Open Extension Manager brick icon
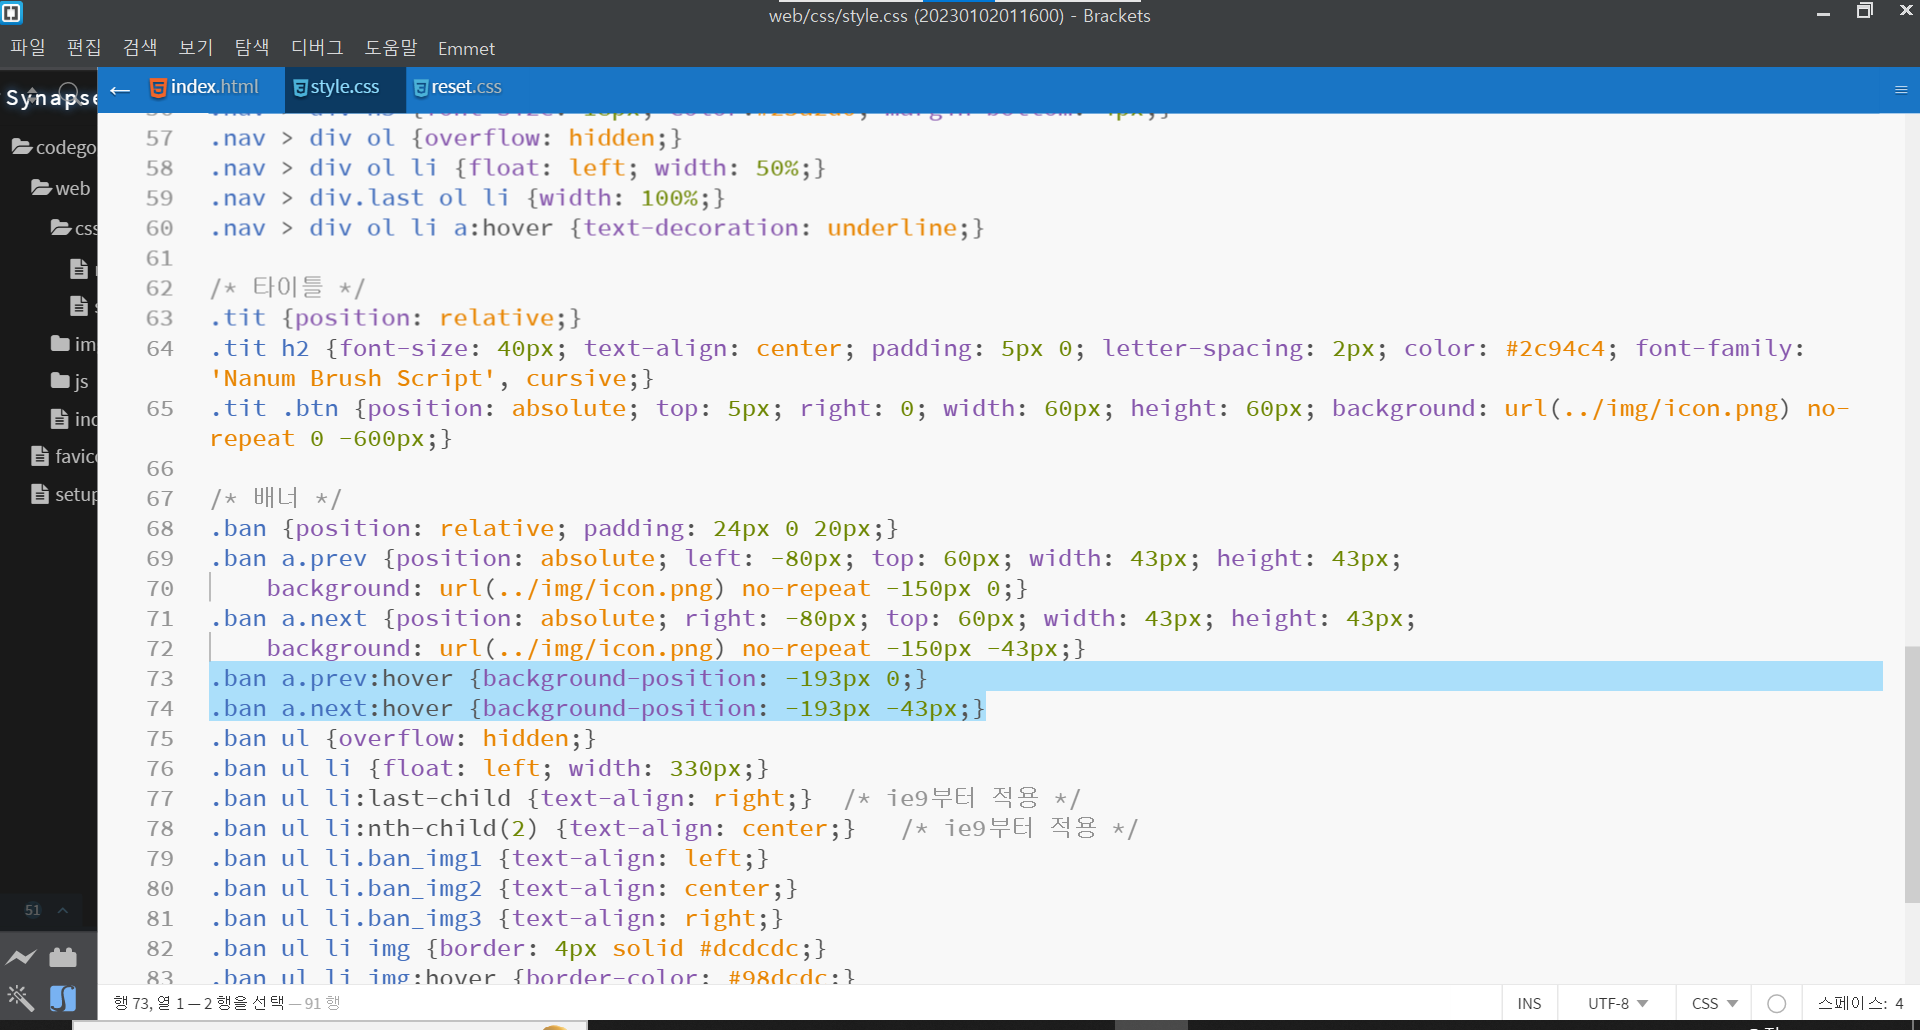Viewport: 1920px width, 1030px height. [63, 957]
